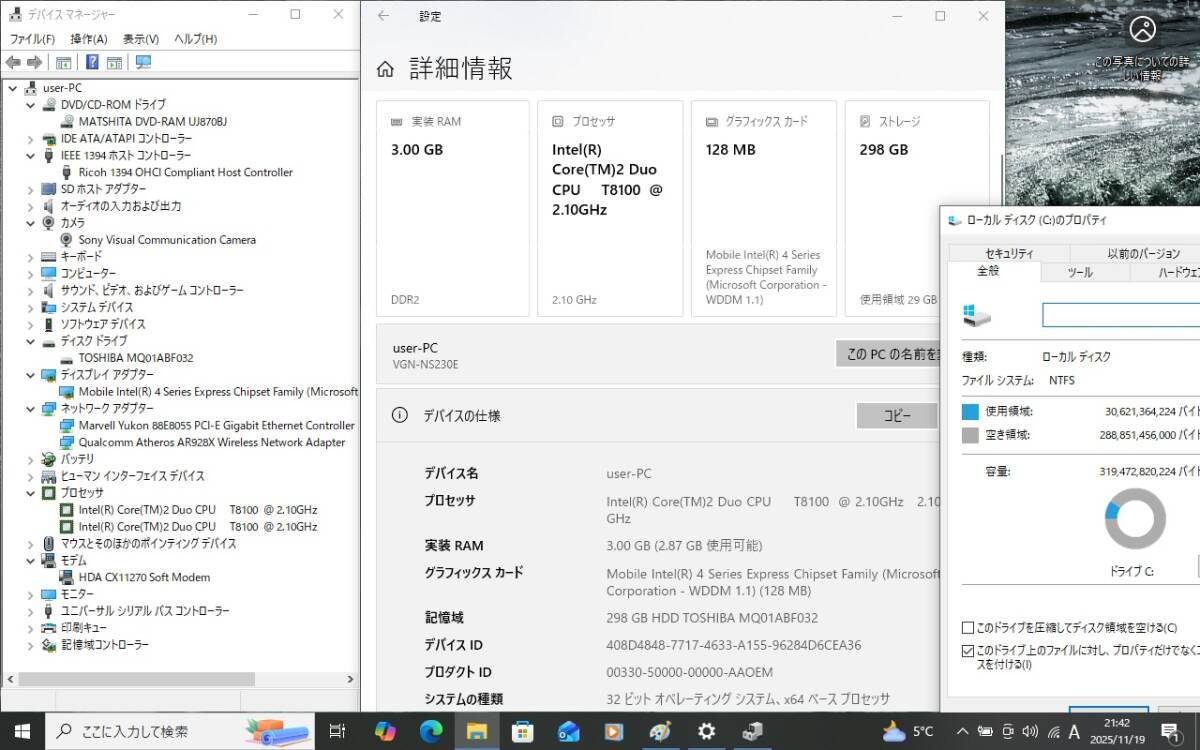
Task: Switch to the ツール tab in disk properties
Action: click(1080, 272)
